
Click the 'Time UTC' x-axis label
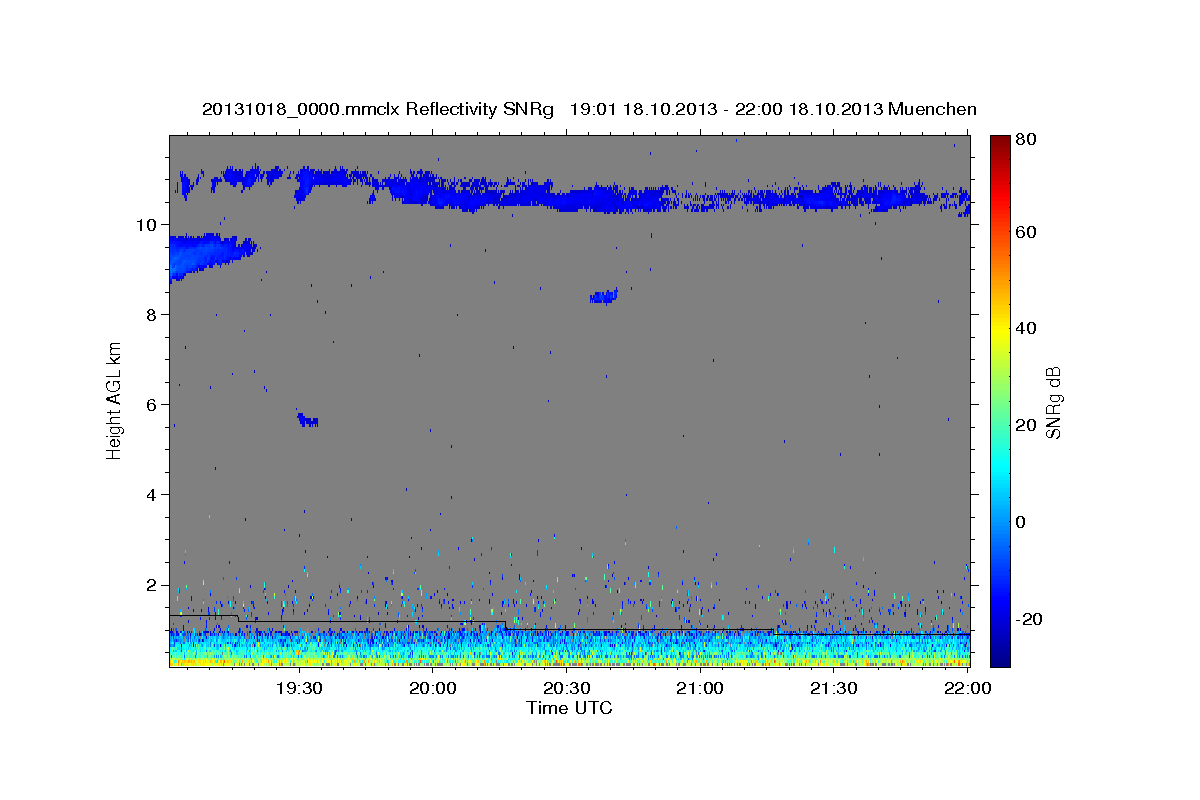coord(569,708)
